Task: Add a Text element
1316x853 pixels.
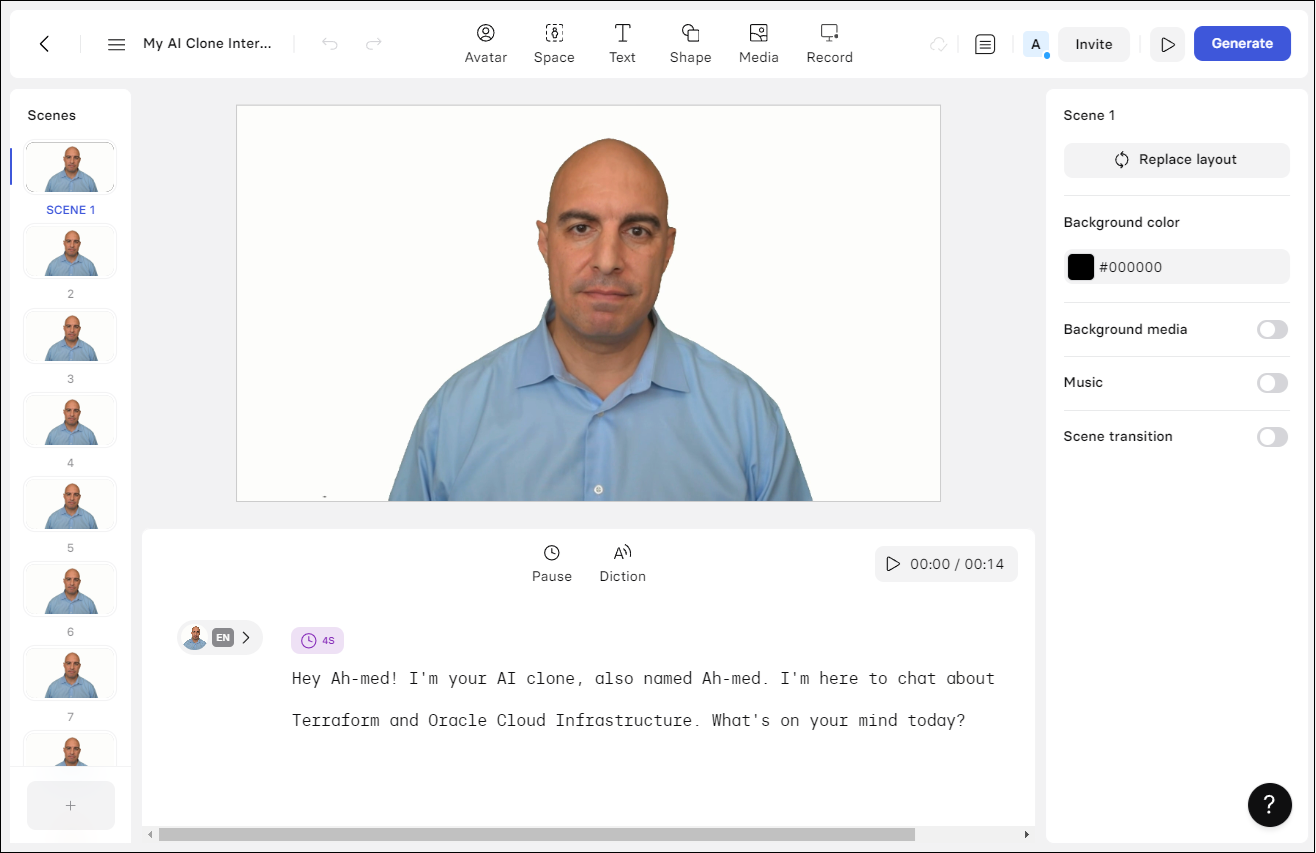Action: pyautogui.click(x=622, y=44)
